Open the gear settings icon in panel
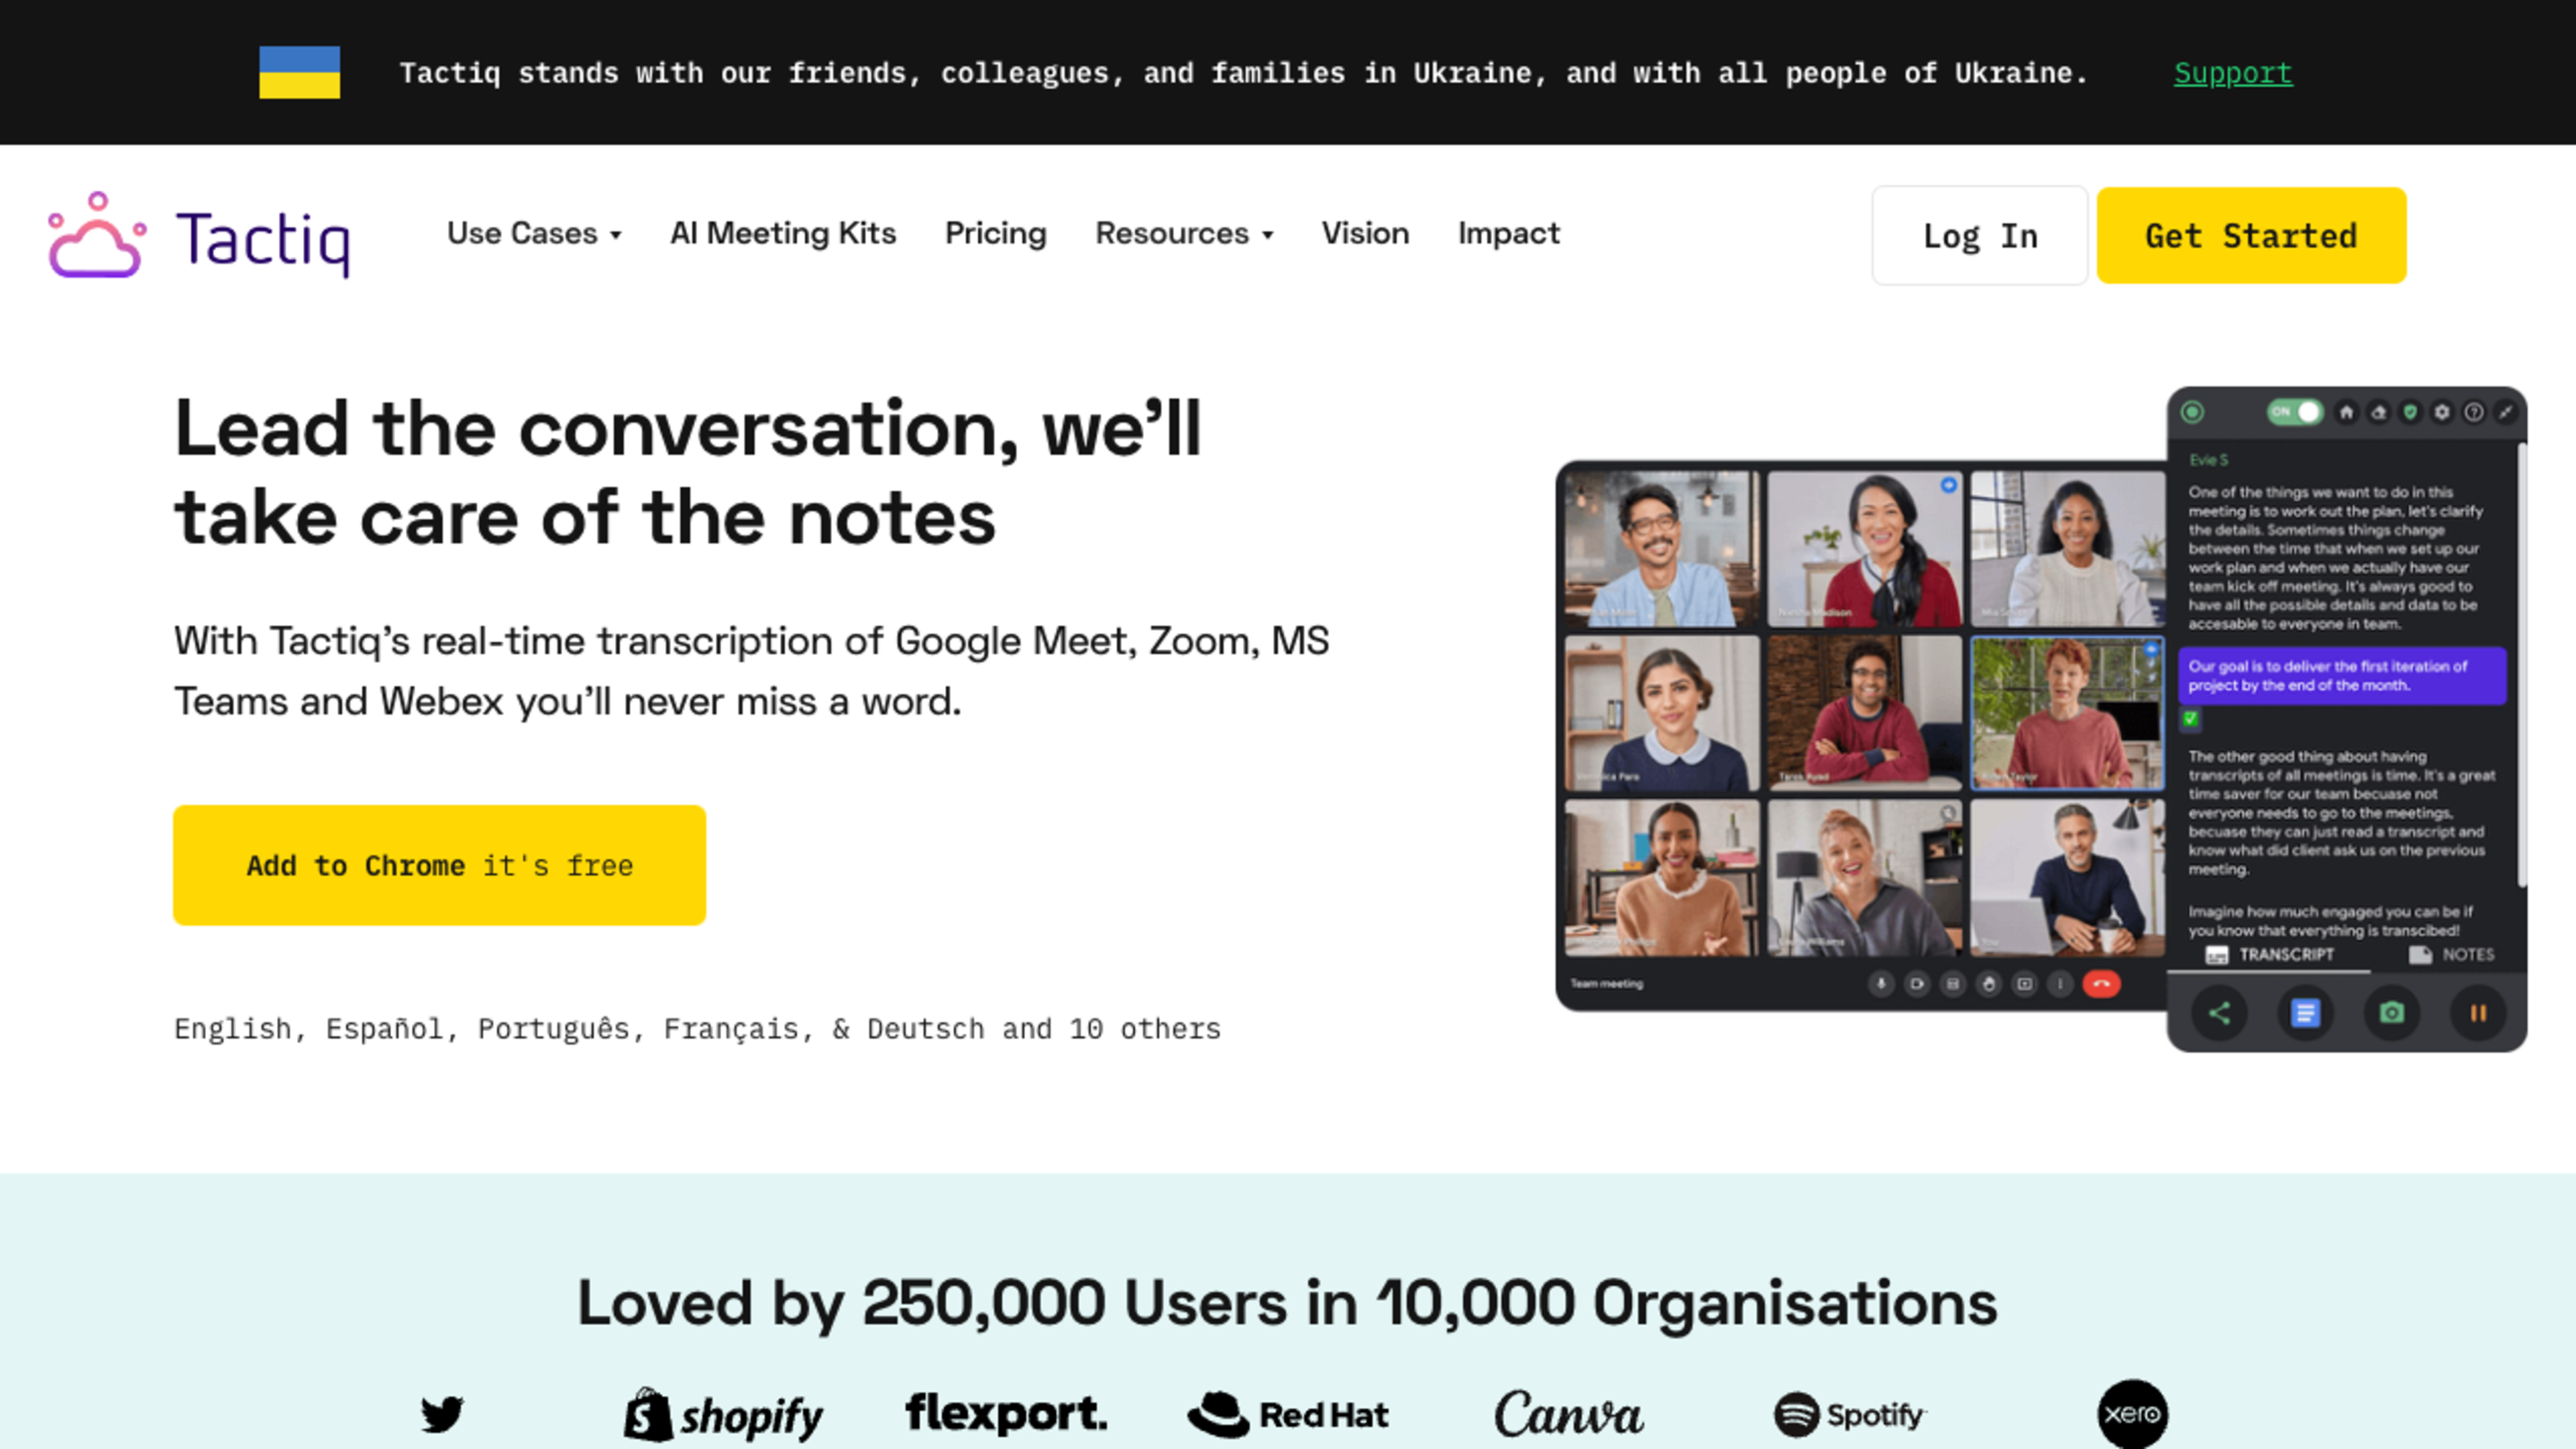The image size is (2576, 1449). click(x=2442, y=412)
